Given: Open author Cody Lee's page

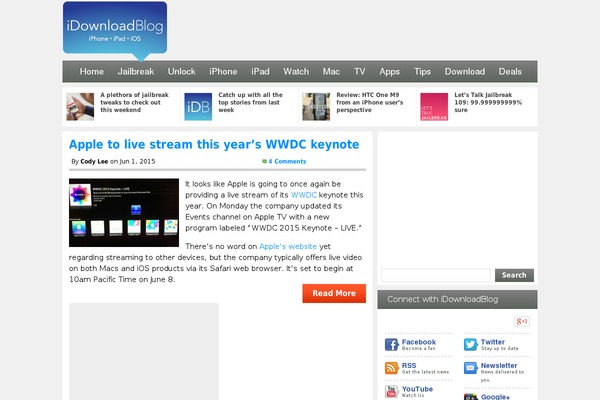Looking at the screenshot, I should pos(94,162).
